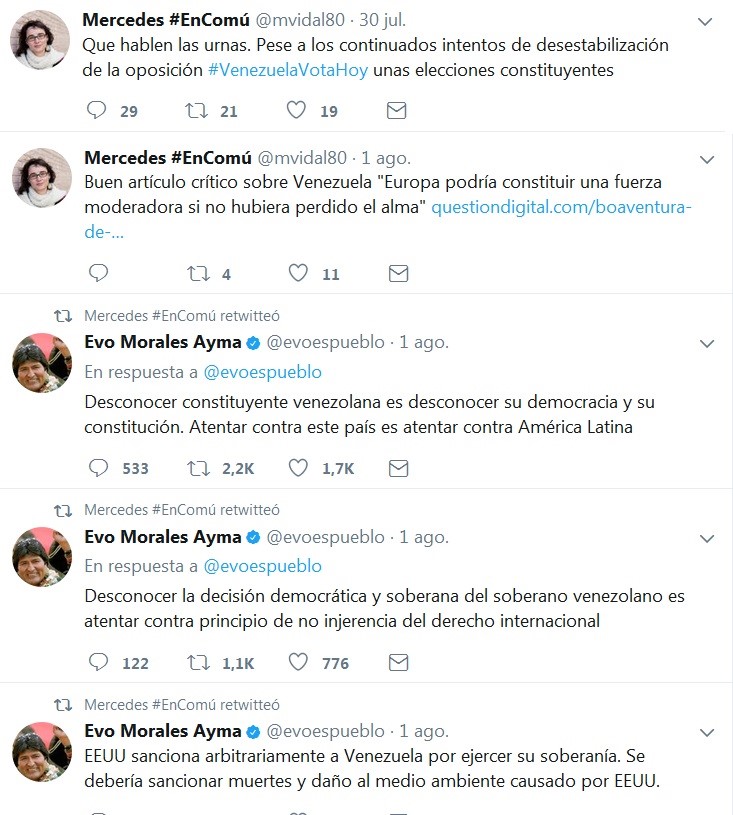Reply to the 'Que hablen las urnas' tweet

(x=98, y=110)
